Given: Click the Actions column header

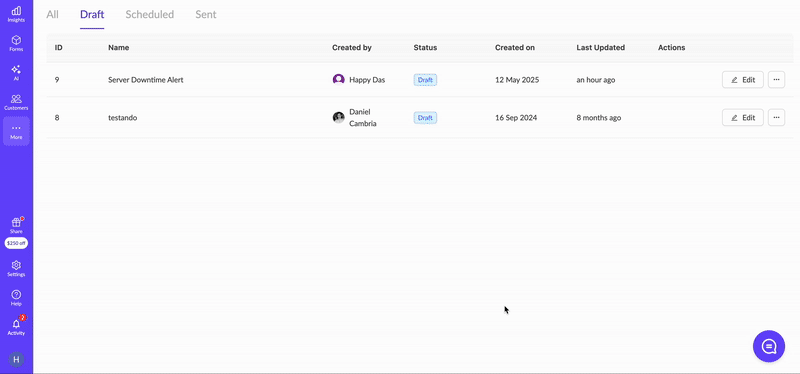Looking at the screenshot, I should [671, 47].
